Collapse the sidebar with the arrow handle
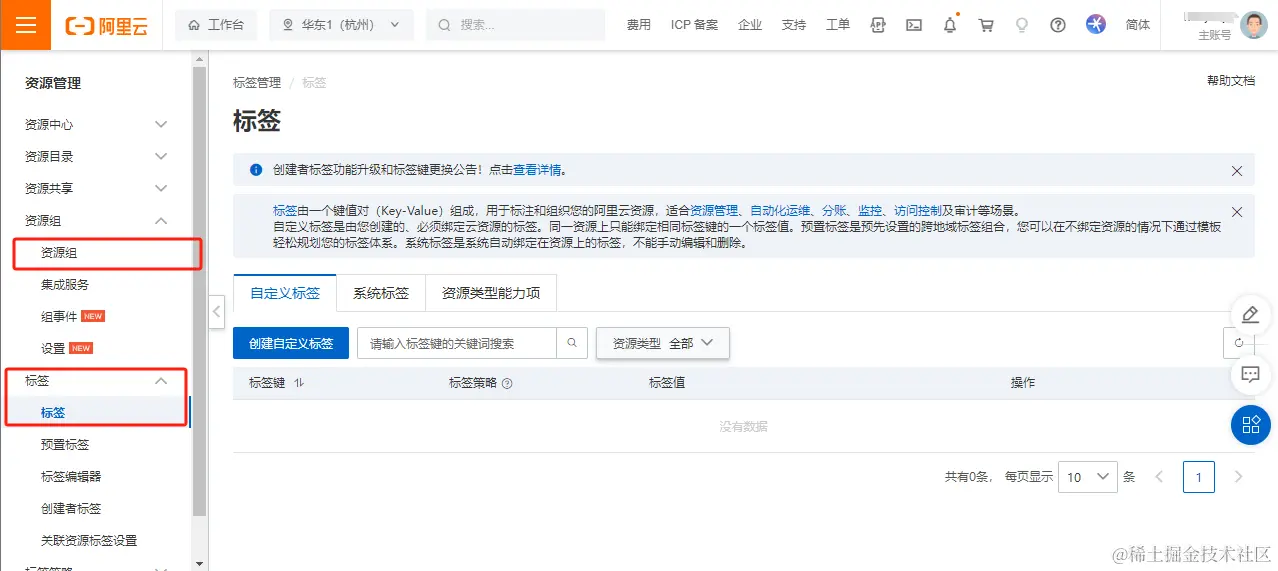Viewport: 1278px width, 571px height. tap(217, 311)
